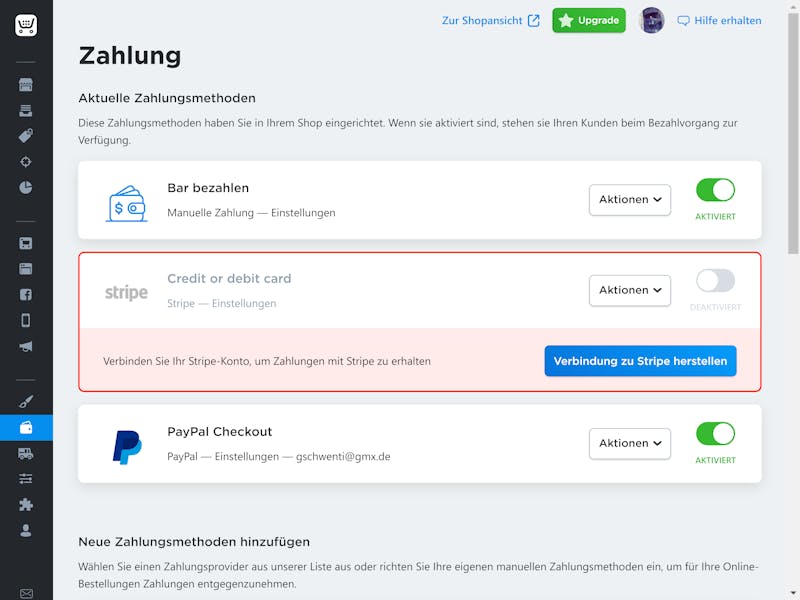Open the delivery truck shipping icon

coord(26,453)
